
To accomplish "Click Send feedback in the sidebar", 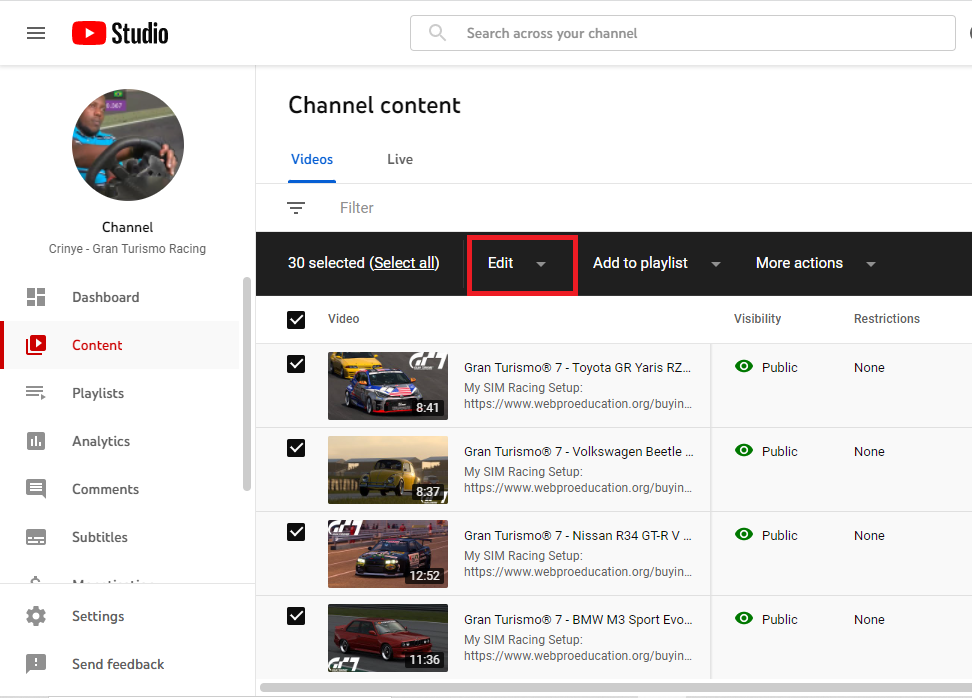I will 120,664.
